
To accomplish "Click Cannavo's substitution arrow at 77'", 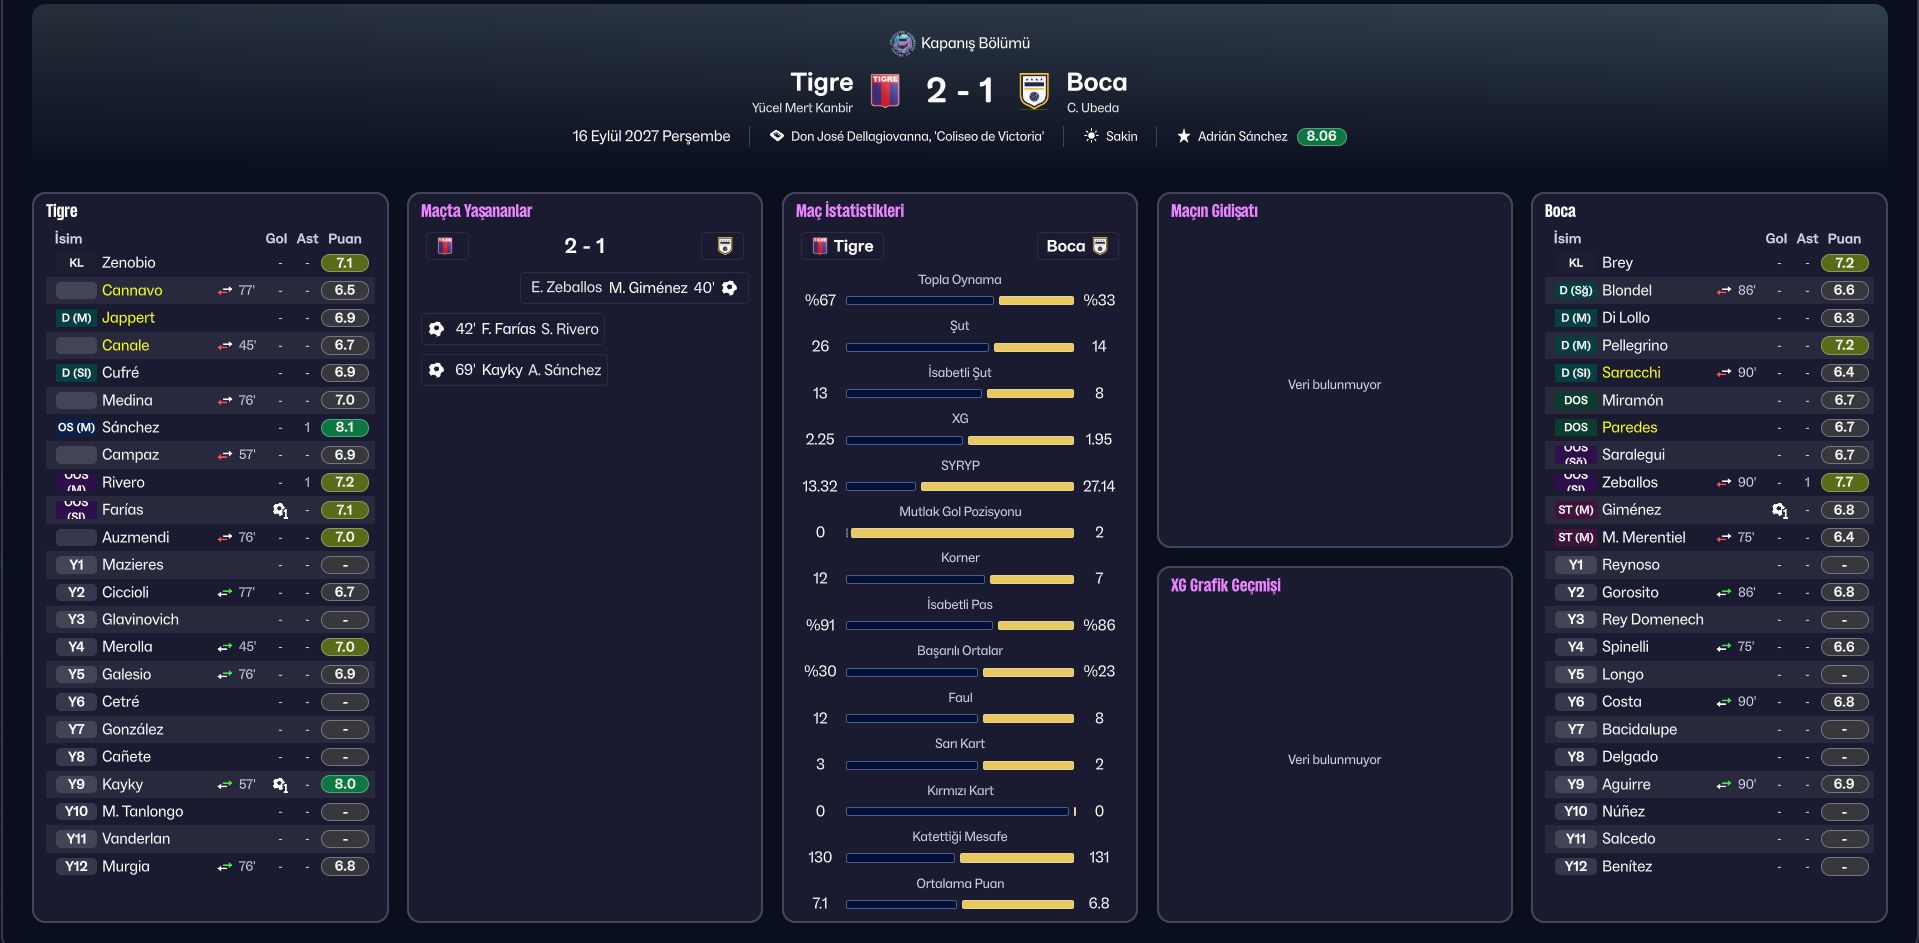I will (x=225, y=291).
